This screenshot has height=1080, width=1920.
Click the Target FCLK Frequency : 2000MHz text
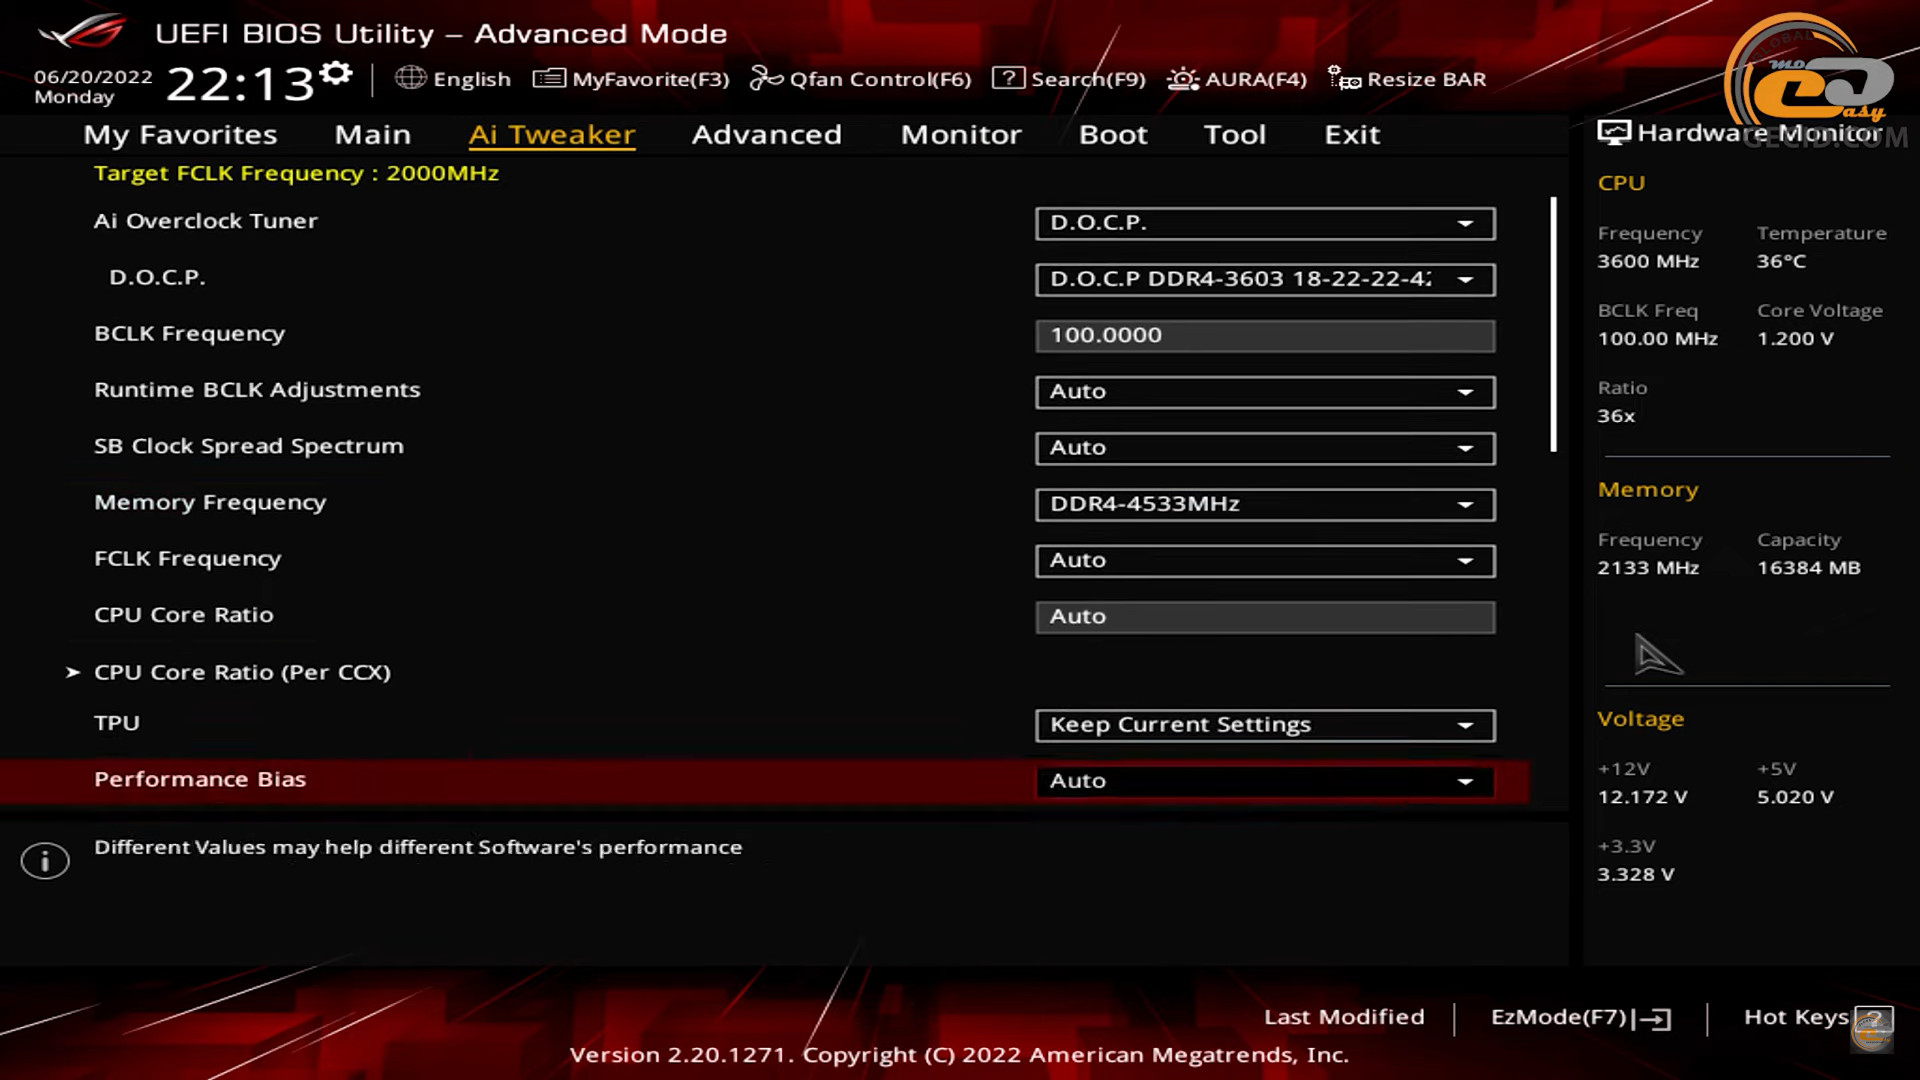coord(296,173)
